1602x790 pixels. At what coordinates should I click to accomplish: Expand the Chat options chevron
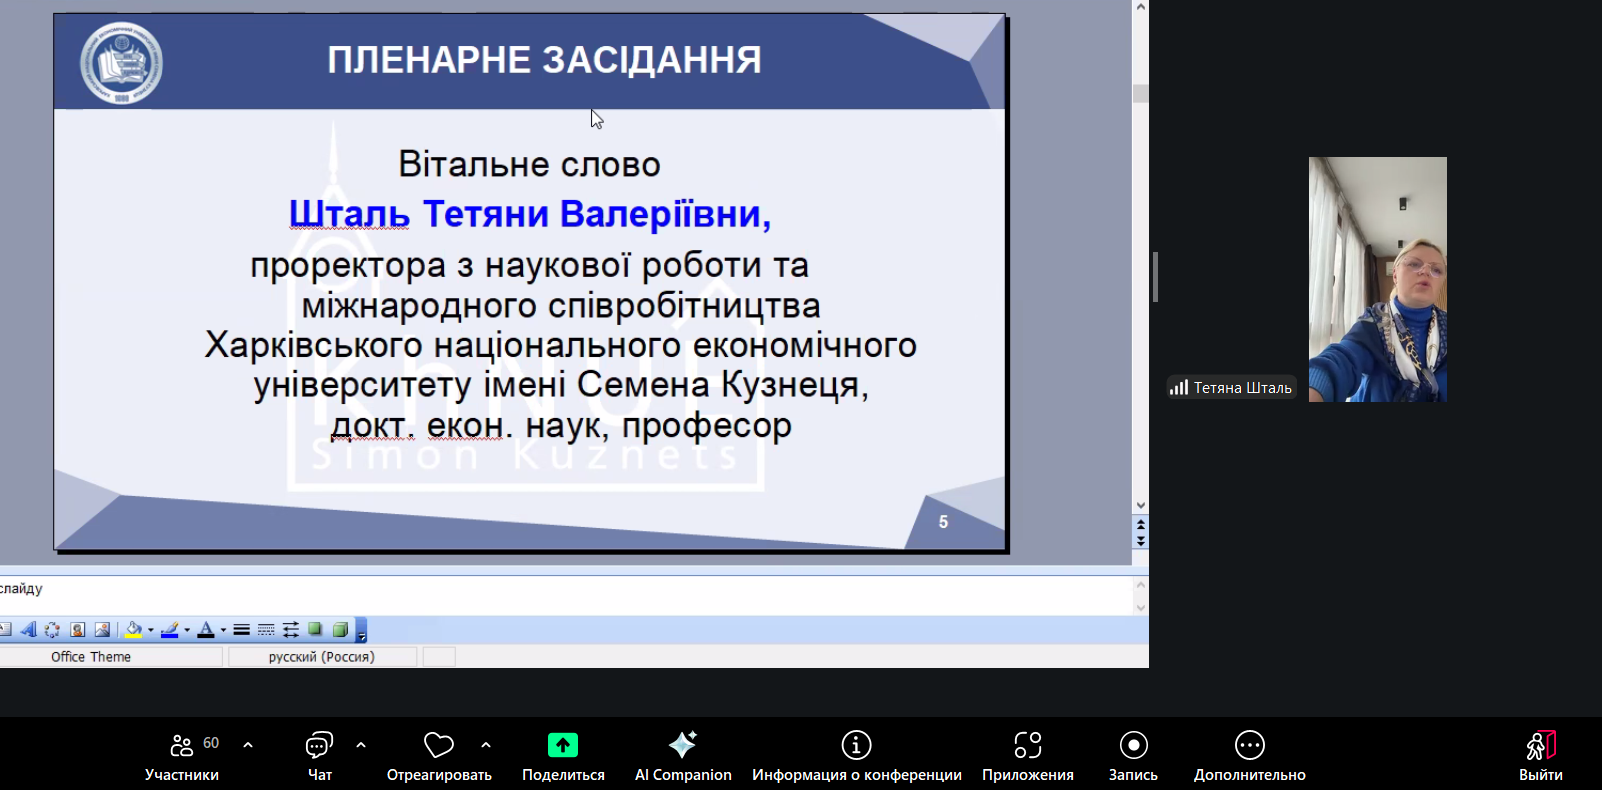361,745
